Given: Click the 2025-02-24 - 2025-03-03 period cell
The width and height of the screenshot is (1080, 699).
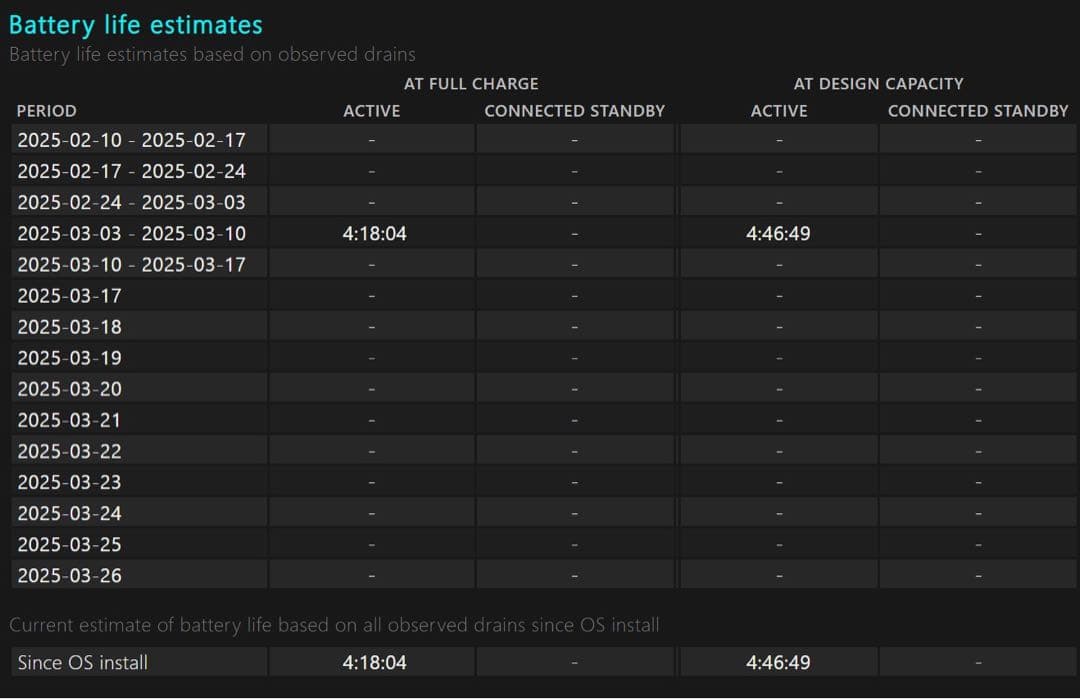Looking at the screenshot, I should click(131, 202).
